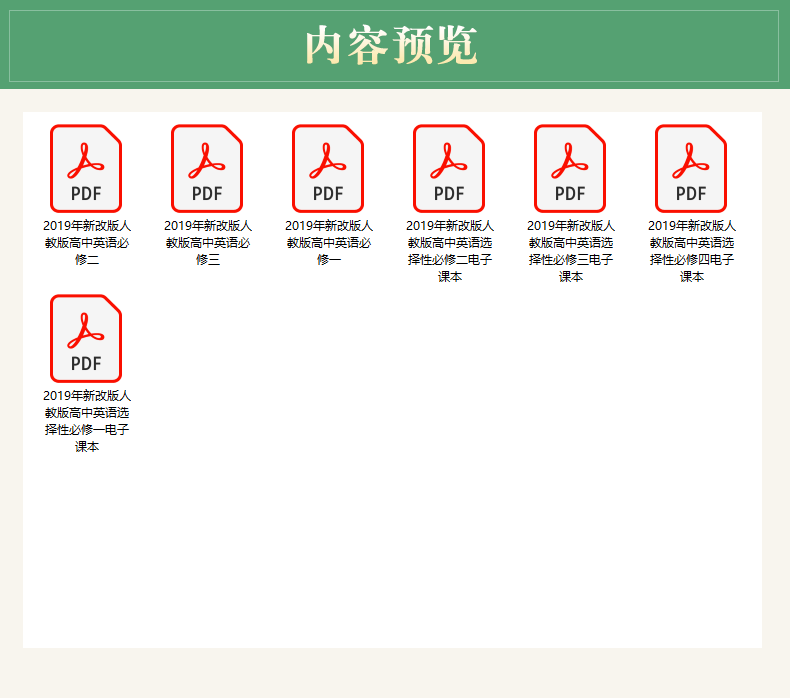Select label 选择性必修四电子课本

coord(691,251)
